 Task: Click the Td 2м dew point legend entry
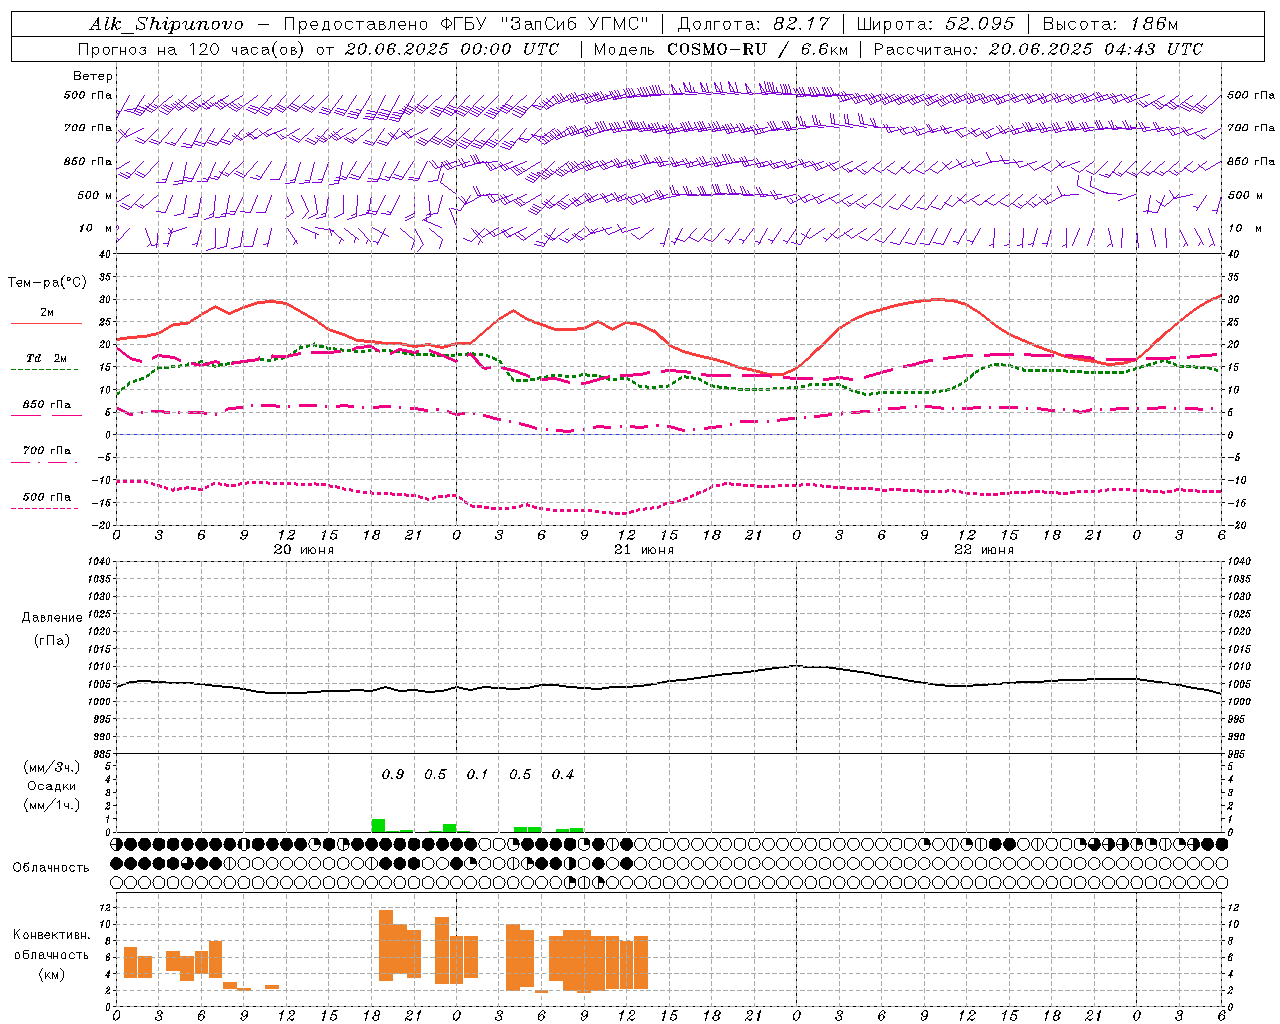(x=47, y=358)
